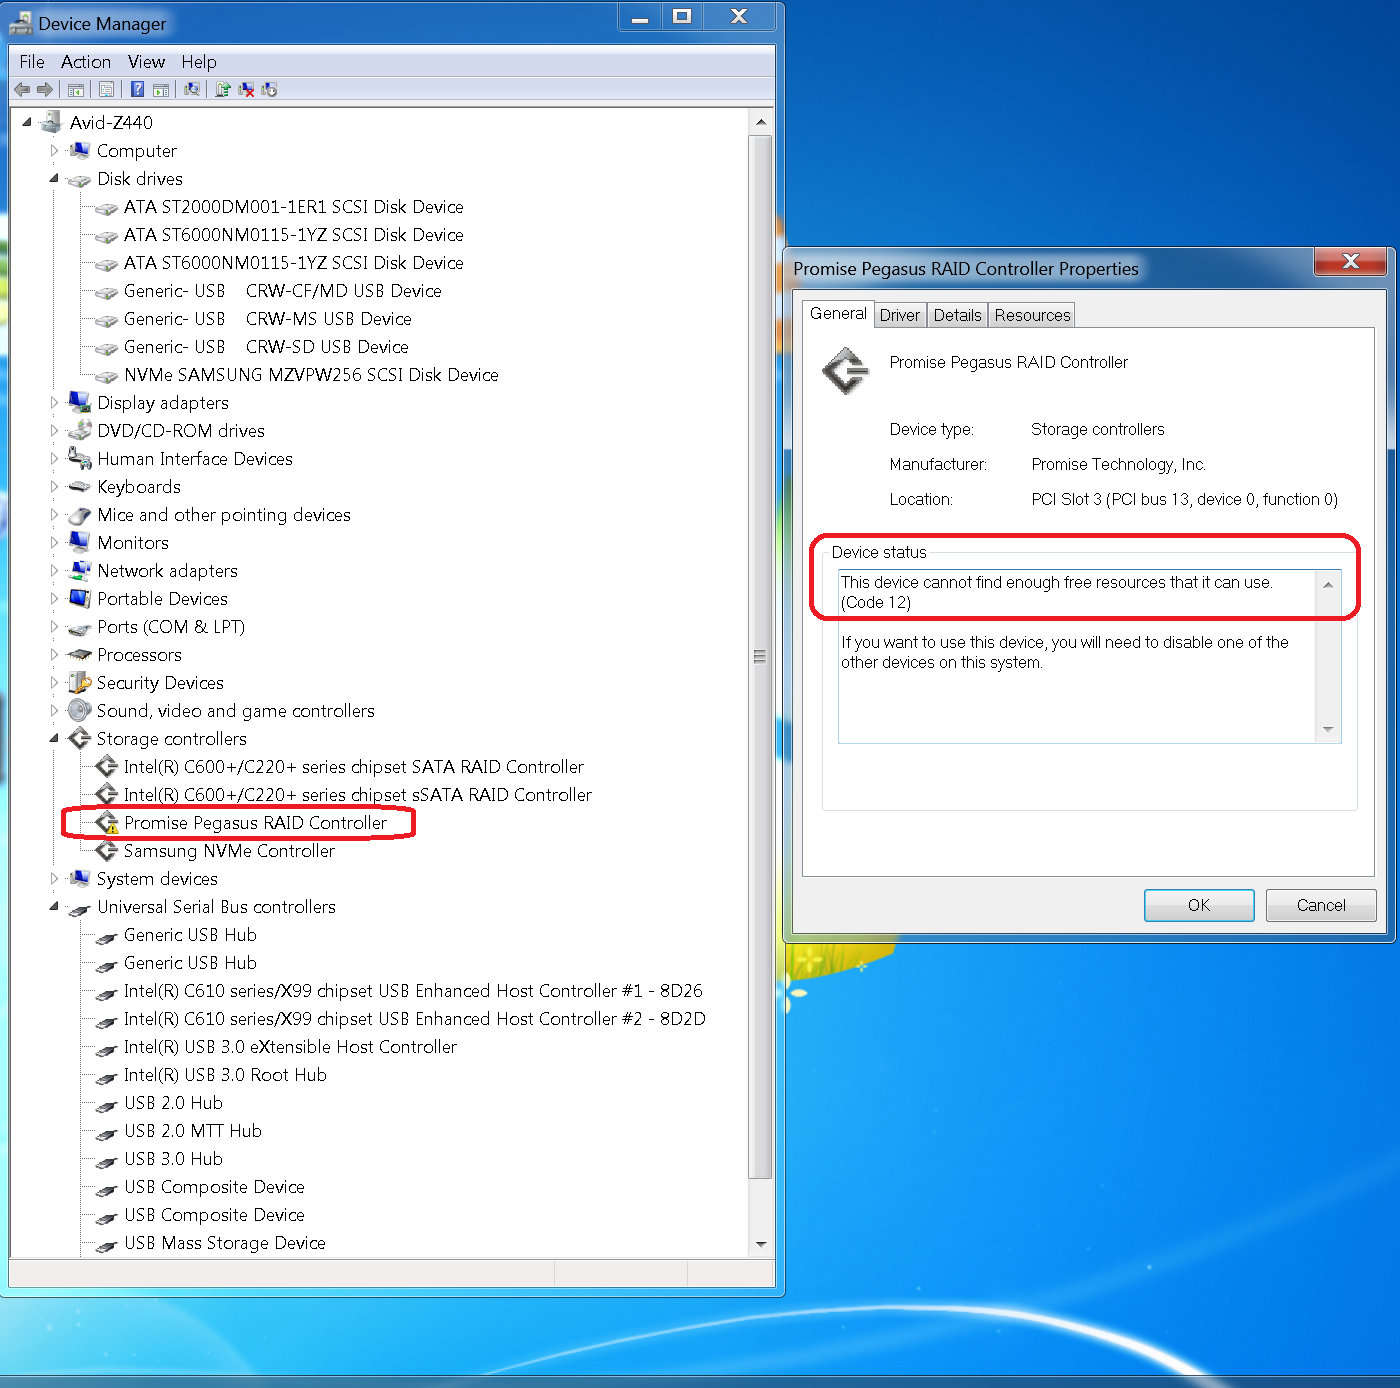Click the Scan for hardware changes icon
This screenshot has height=1388, width=1400.
pyautogui.click(x=192, y=89)
